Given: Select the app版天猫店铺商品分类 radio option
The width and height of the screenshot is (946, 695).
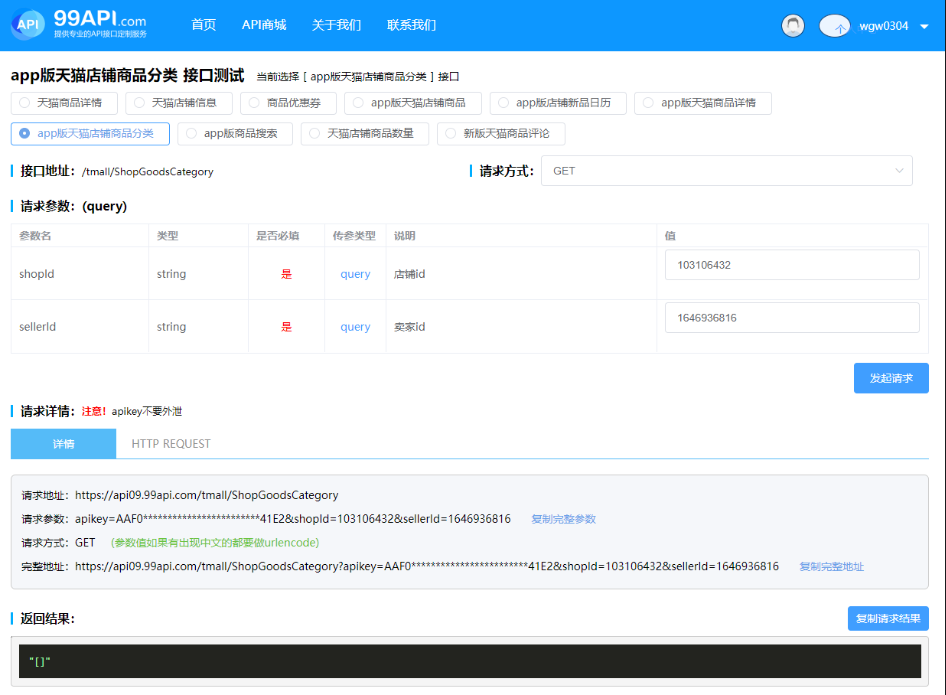Looking at the screenshot, I should pyautogui.click(x=90, y=133).
